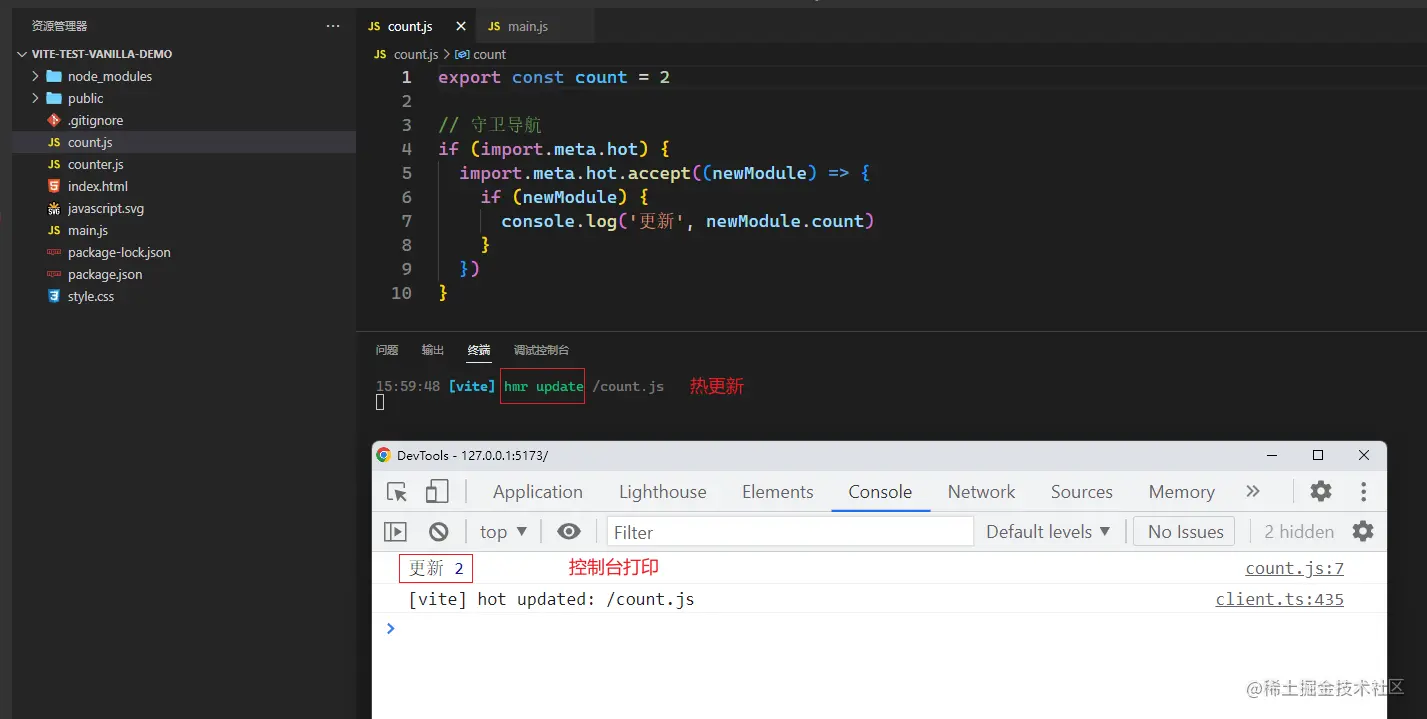Open javascript.svg file
This screenshot has height=719, width=1427.
pyautogui.click(x=106, y=208)
